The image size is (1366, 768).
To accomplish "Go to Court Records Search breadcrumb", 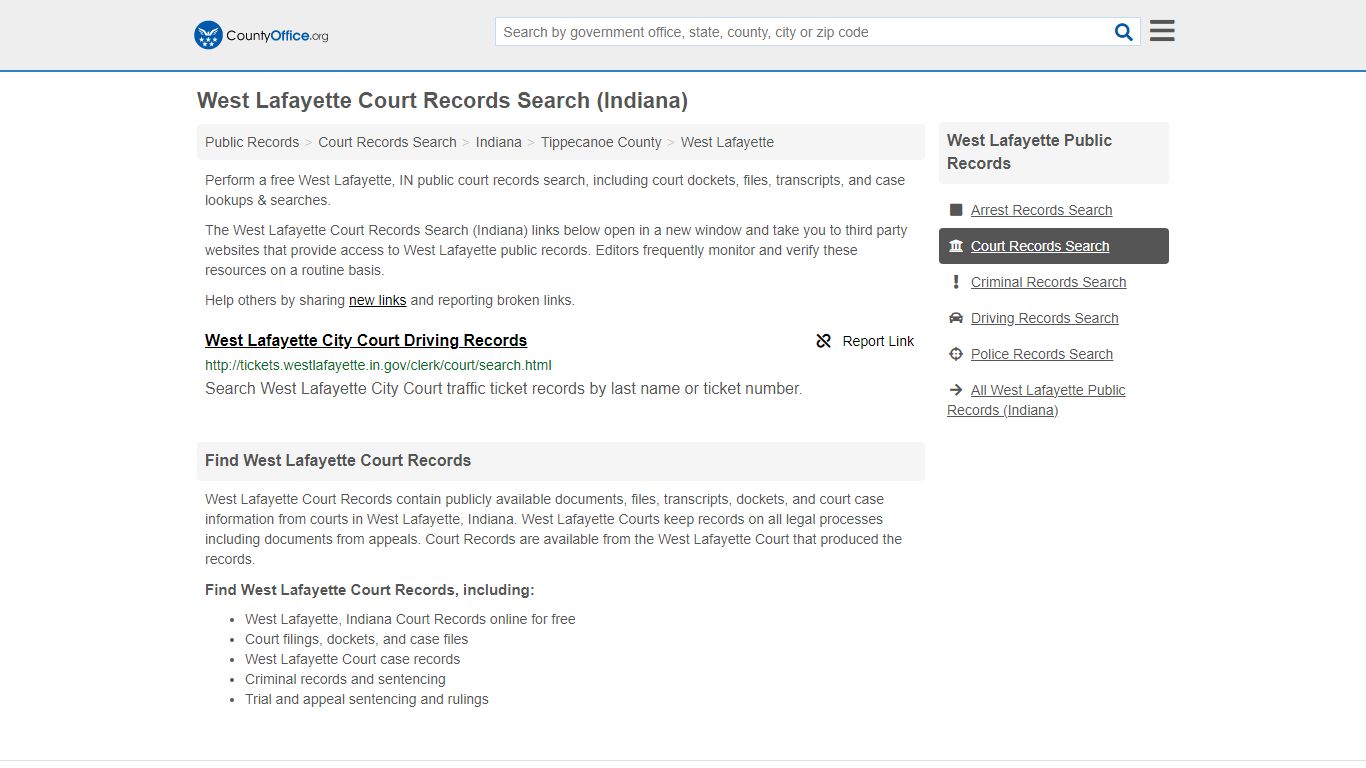I will tap(387, 142).
